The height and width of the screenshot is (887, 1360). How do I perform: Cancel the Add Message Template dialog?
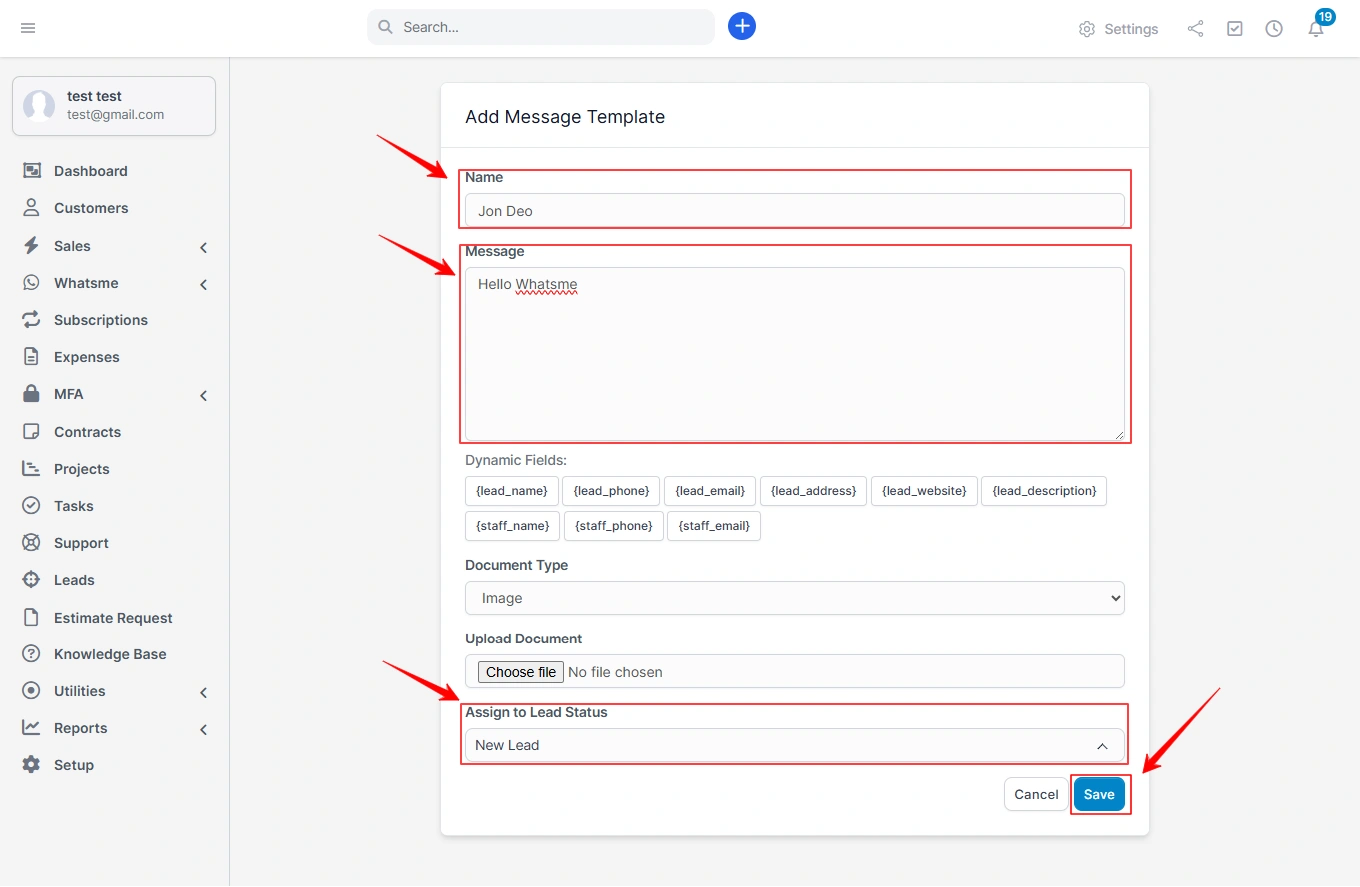point(1035,793)
